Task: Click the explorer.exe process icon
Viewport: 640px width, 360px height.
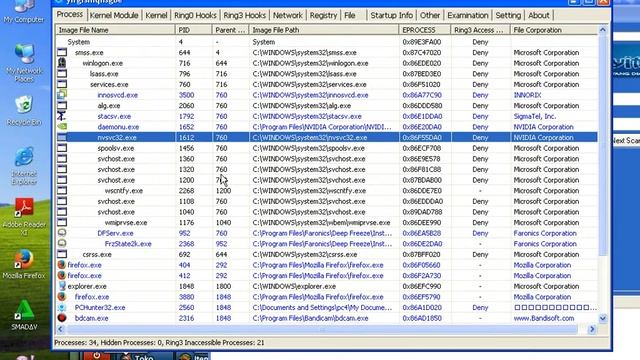Action: 62,286
